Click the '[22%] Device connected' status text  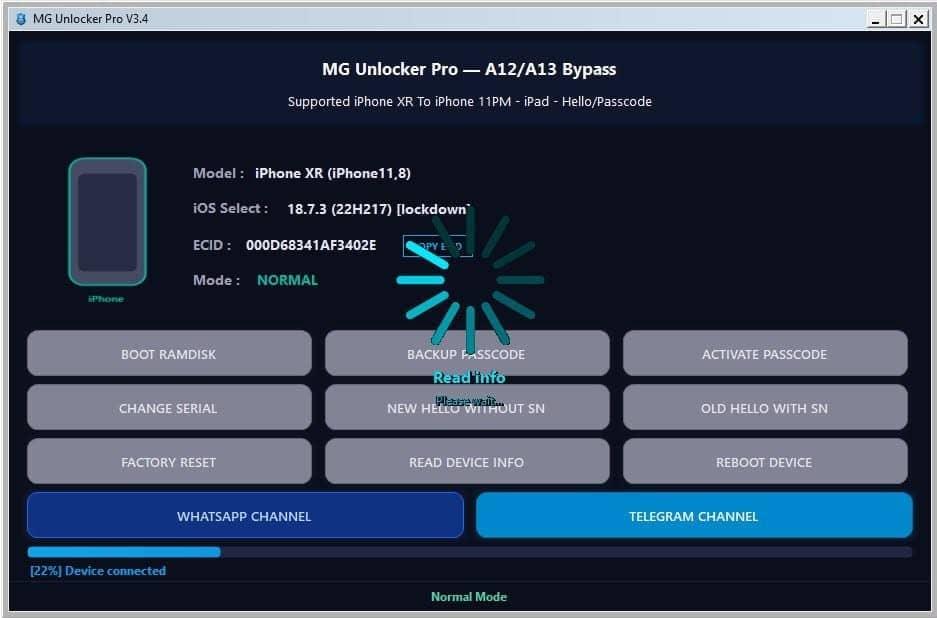[98, 571]
